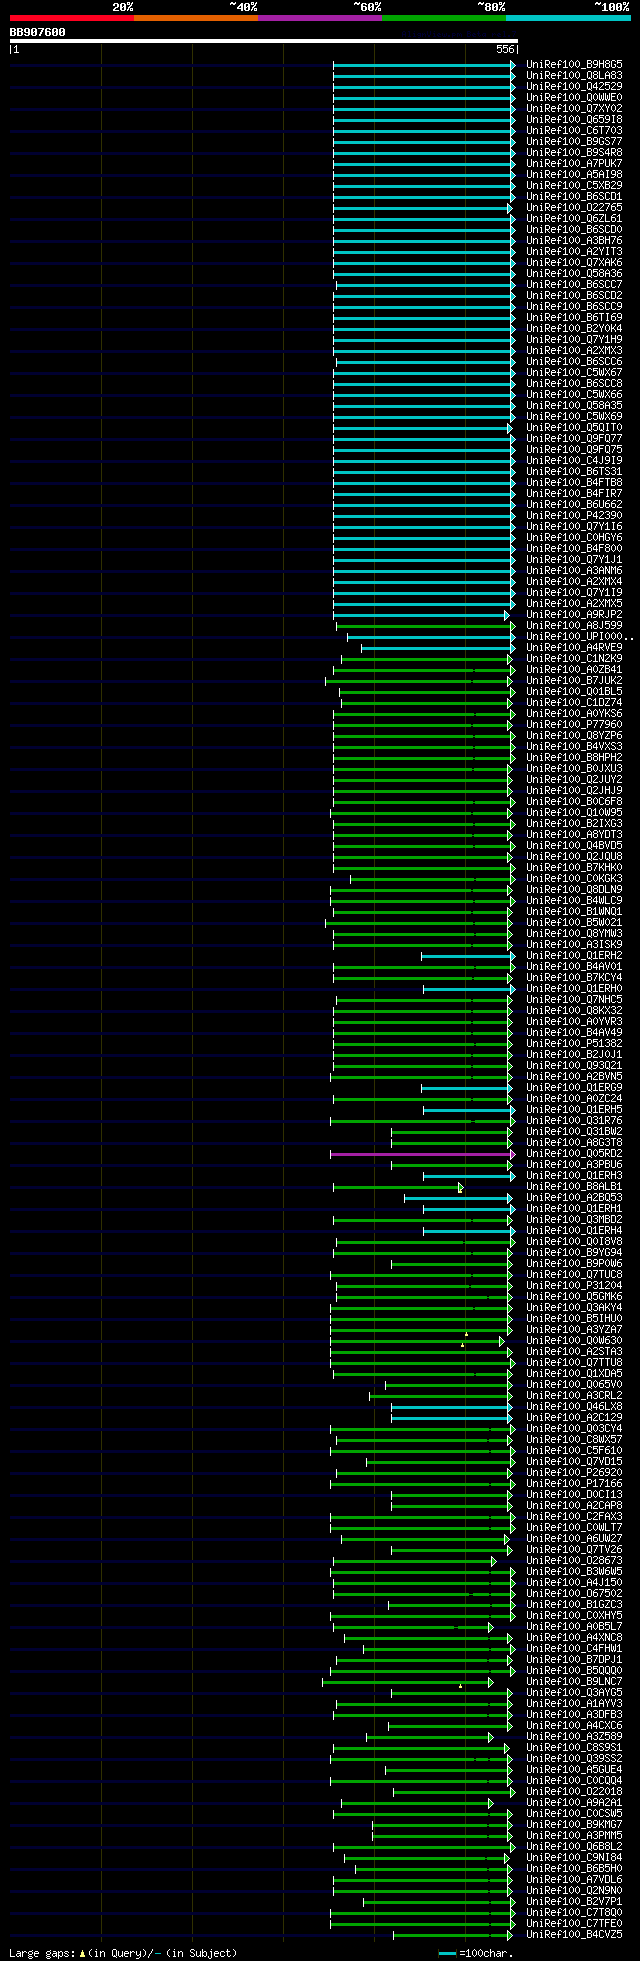Image resolution: width=640 pixels, height=1961 pixels.
Task: Open hit UniRef100_A7PUK7
Action: click(574, 163)
